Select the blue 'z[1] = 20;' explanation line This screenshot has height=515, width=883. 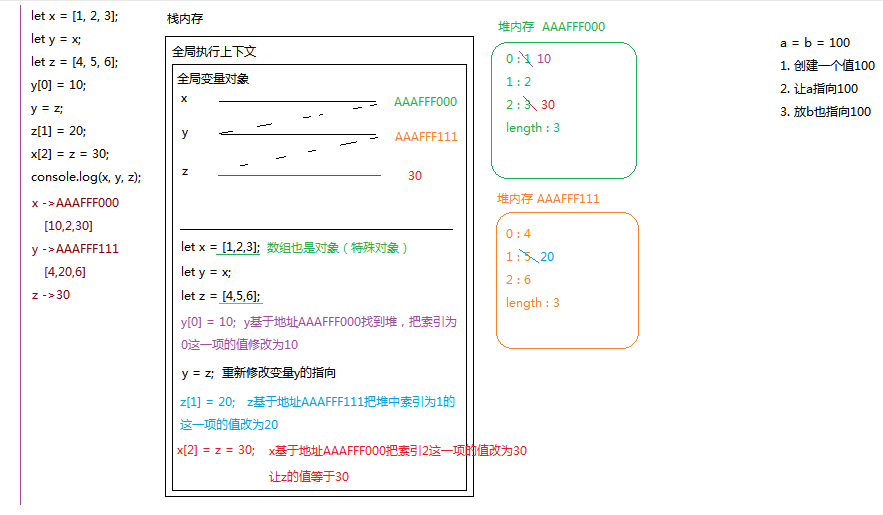(x=318, y=402)
